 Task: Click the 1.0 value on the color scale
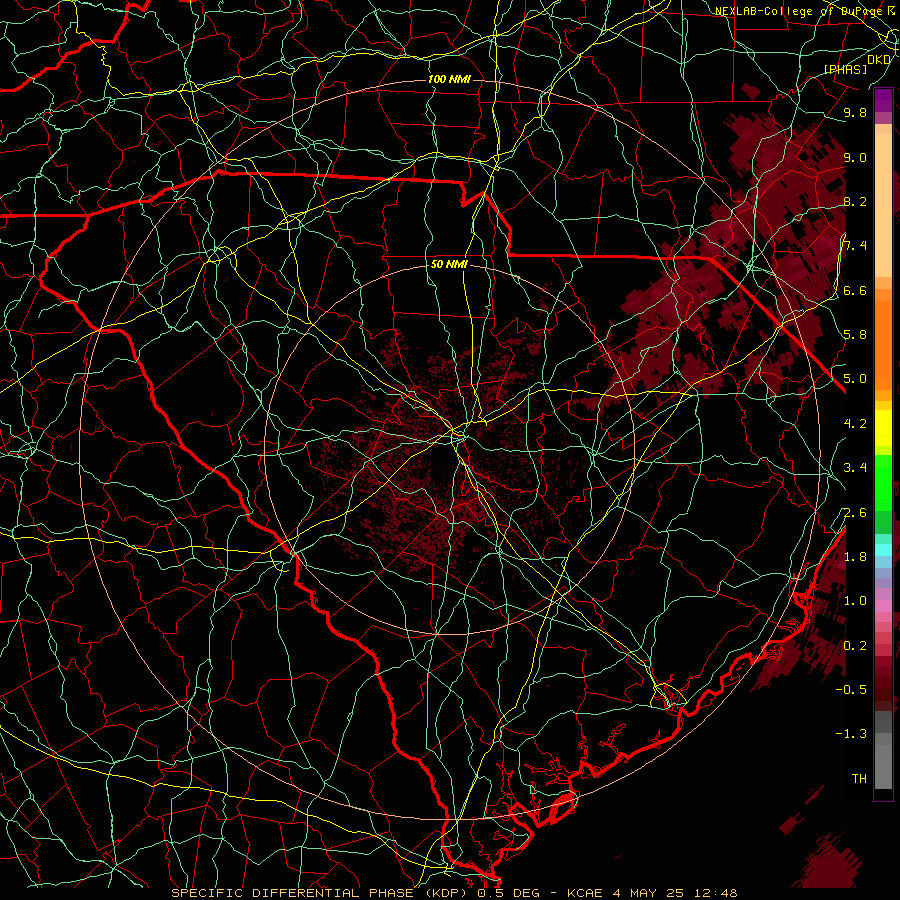point(855,601)
